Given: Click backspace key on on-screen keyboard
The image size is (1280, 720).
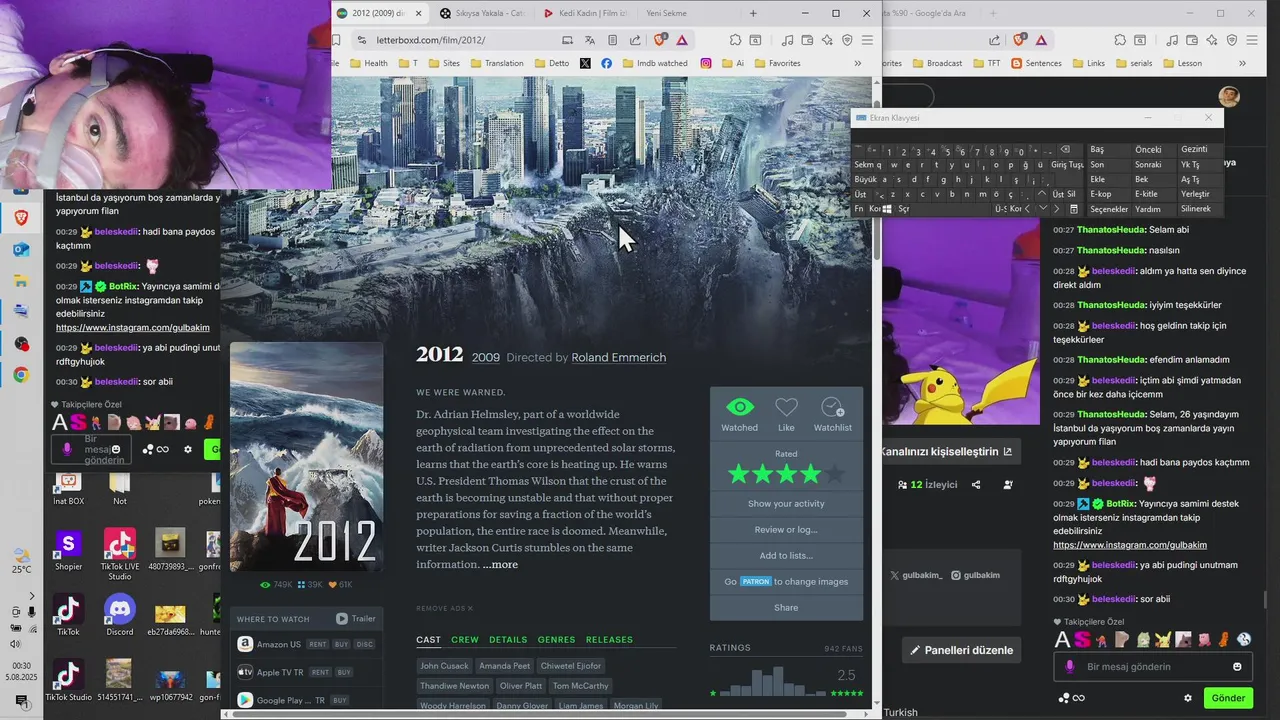Looking at the screenshot, I should [x=1065, y=149].
